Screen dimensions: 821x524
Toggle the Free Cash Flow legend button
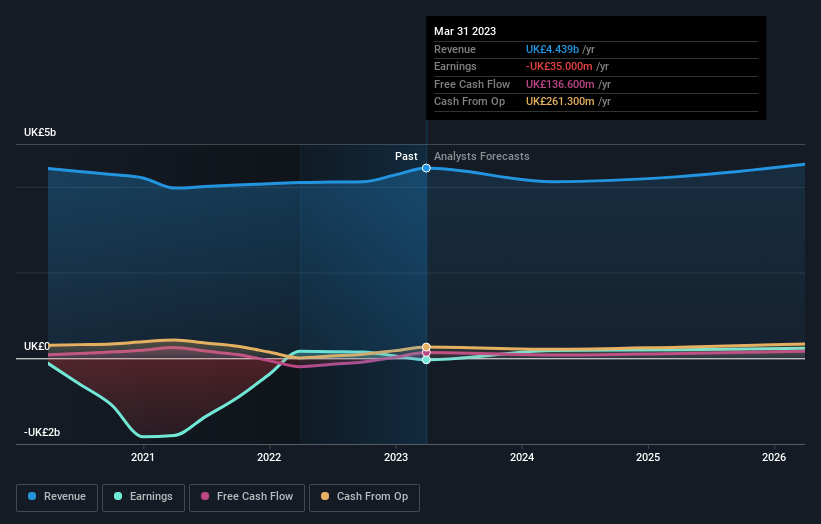click(247, 497)
